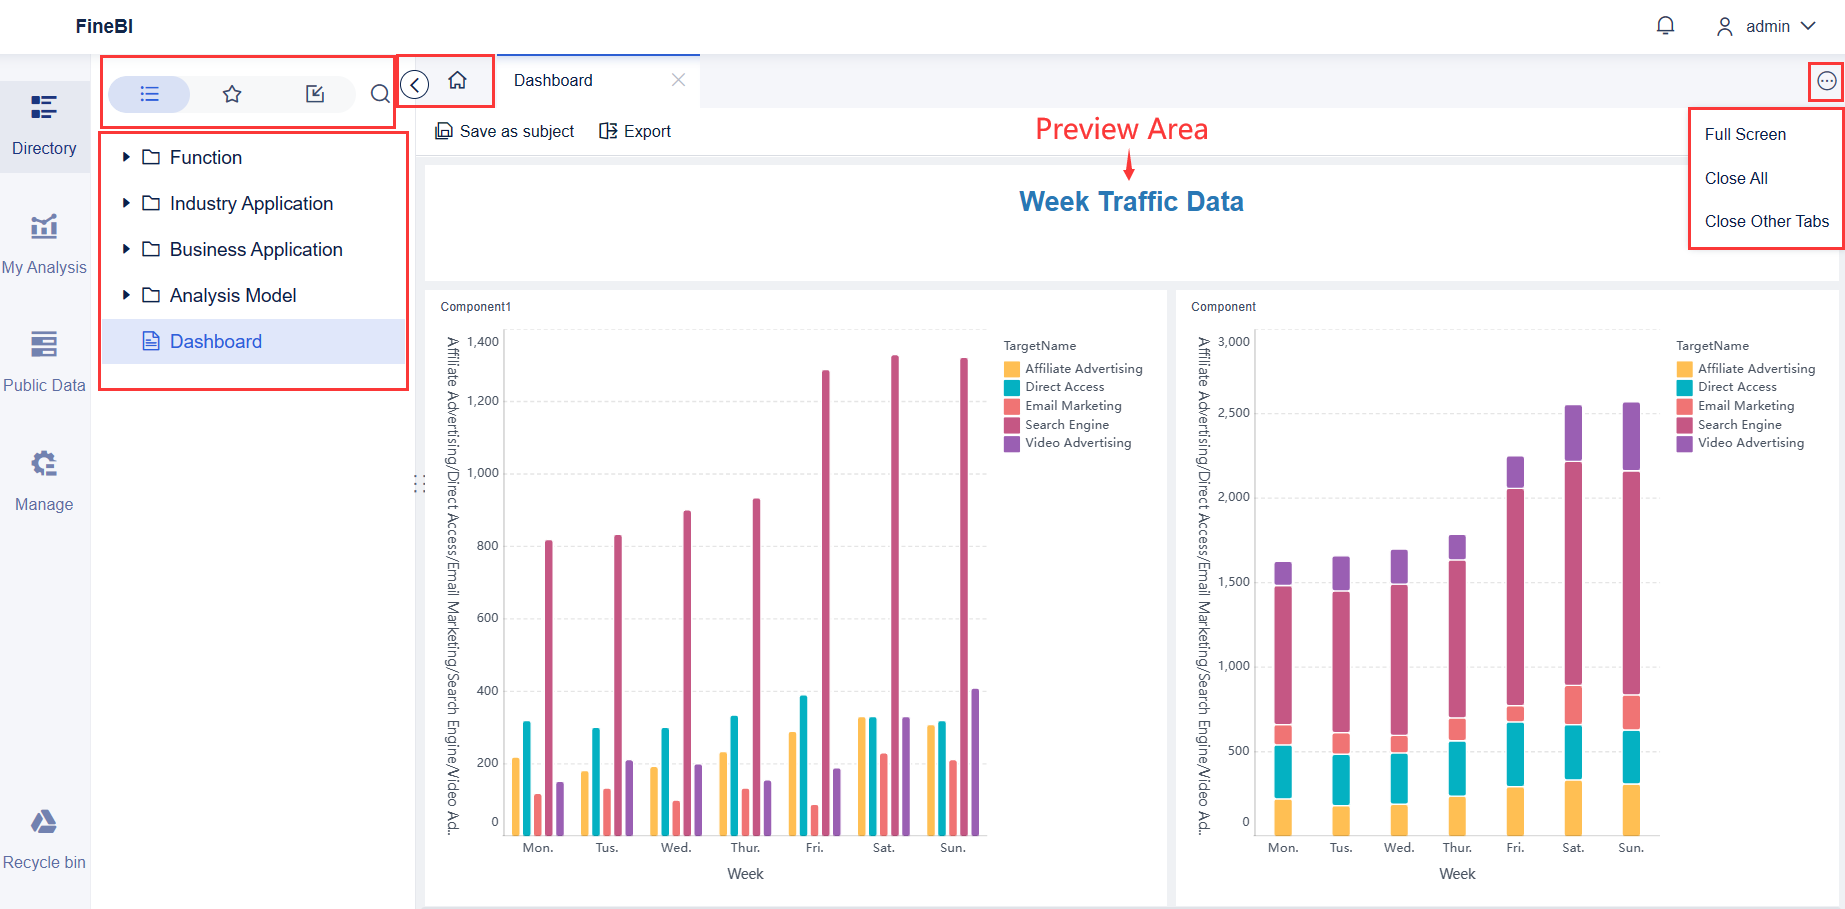Select Full Screen from the menu
Screen dimensions: 1845x909
coord(1745,134)
